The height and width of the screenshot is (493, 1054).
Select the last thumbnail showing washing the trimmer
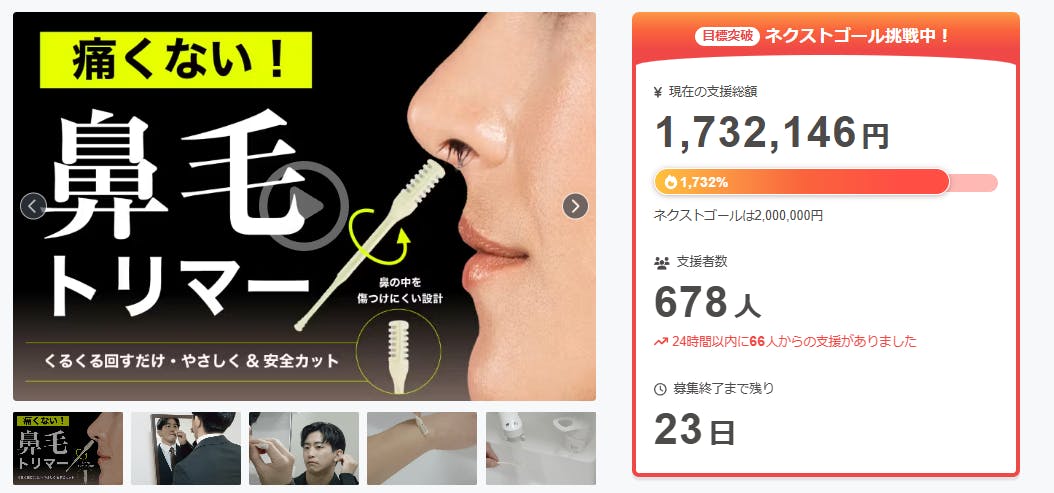coord(540,448)
